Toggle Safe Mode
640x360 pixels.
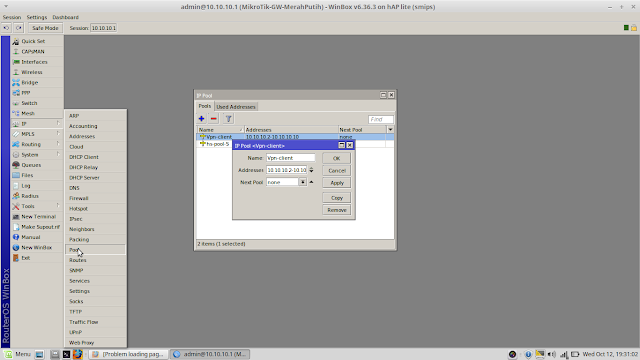pos(45,28)
